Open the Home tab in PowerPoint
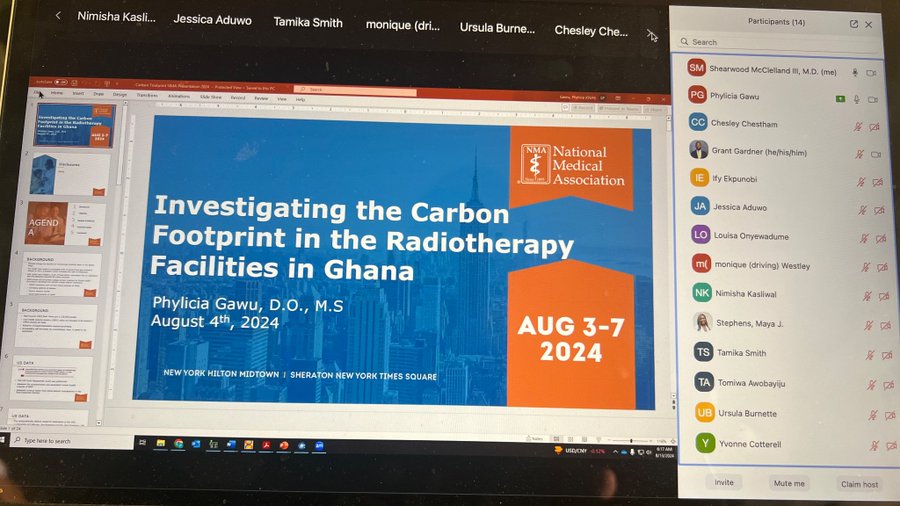Image resolution: width=900 pixels, height=506 pixels. 57,92
